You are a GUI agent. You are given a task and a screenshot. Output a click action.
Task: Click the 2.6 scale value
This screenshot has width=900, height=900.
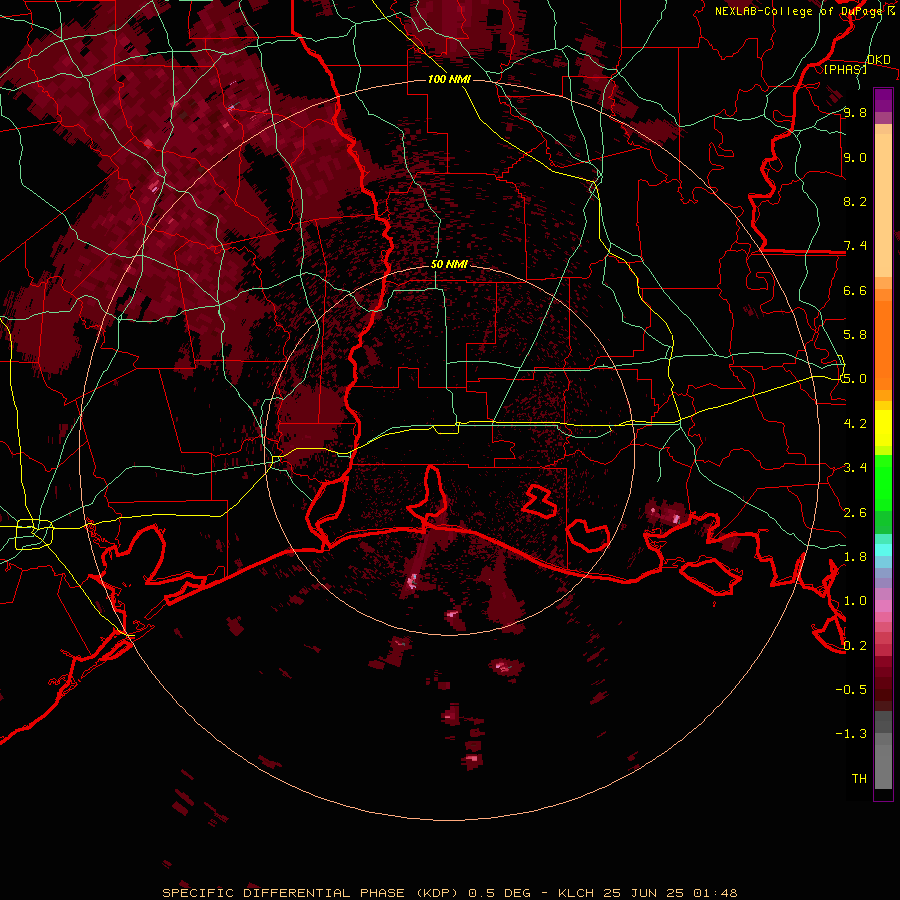click(x=855, y=513)
